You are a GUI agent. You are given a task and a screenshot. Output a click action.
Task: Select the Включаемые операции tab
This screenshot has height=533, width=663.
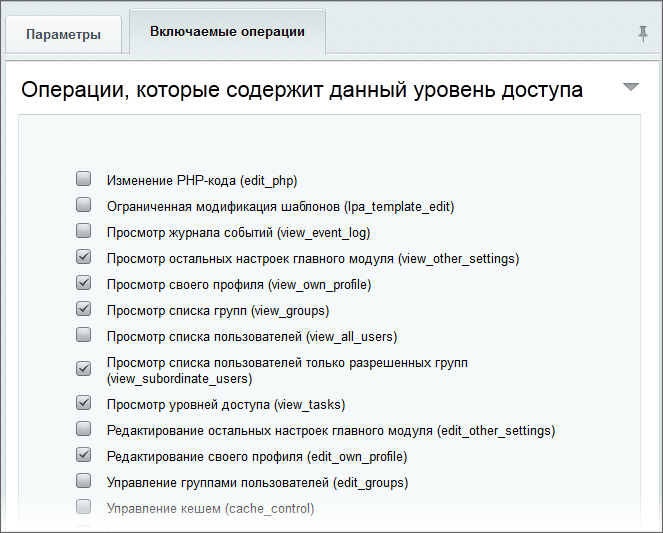pyautogui.click(x=227, y=32)
